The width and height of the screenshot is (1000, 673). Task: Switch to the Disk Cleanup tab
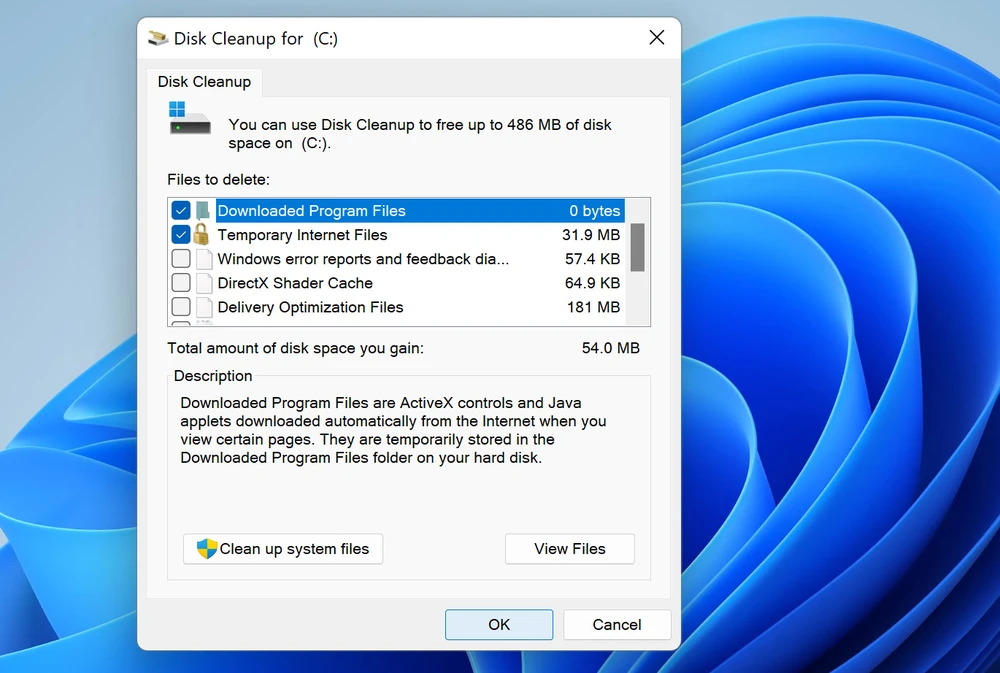click(x=204, y=82)
